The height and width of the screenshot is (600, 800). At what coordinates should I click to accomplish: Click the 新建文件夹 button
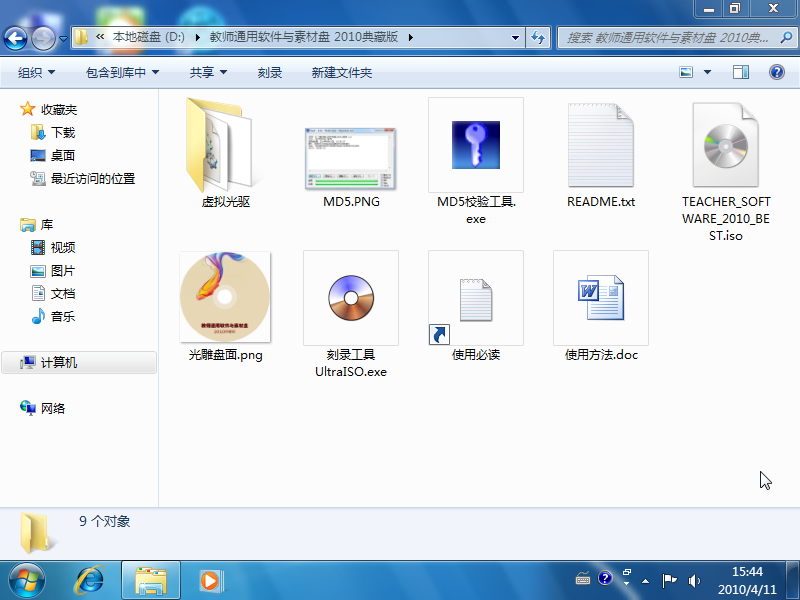click(x=341, y=72)
